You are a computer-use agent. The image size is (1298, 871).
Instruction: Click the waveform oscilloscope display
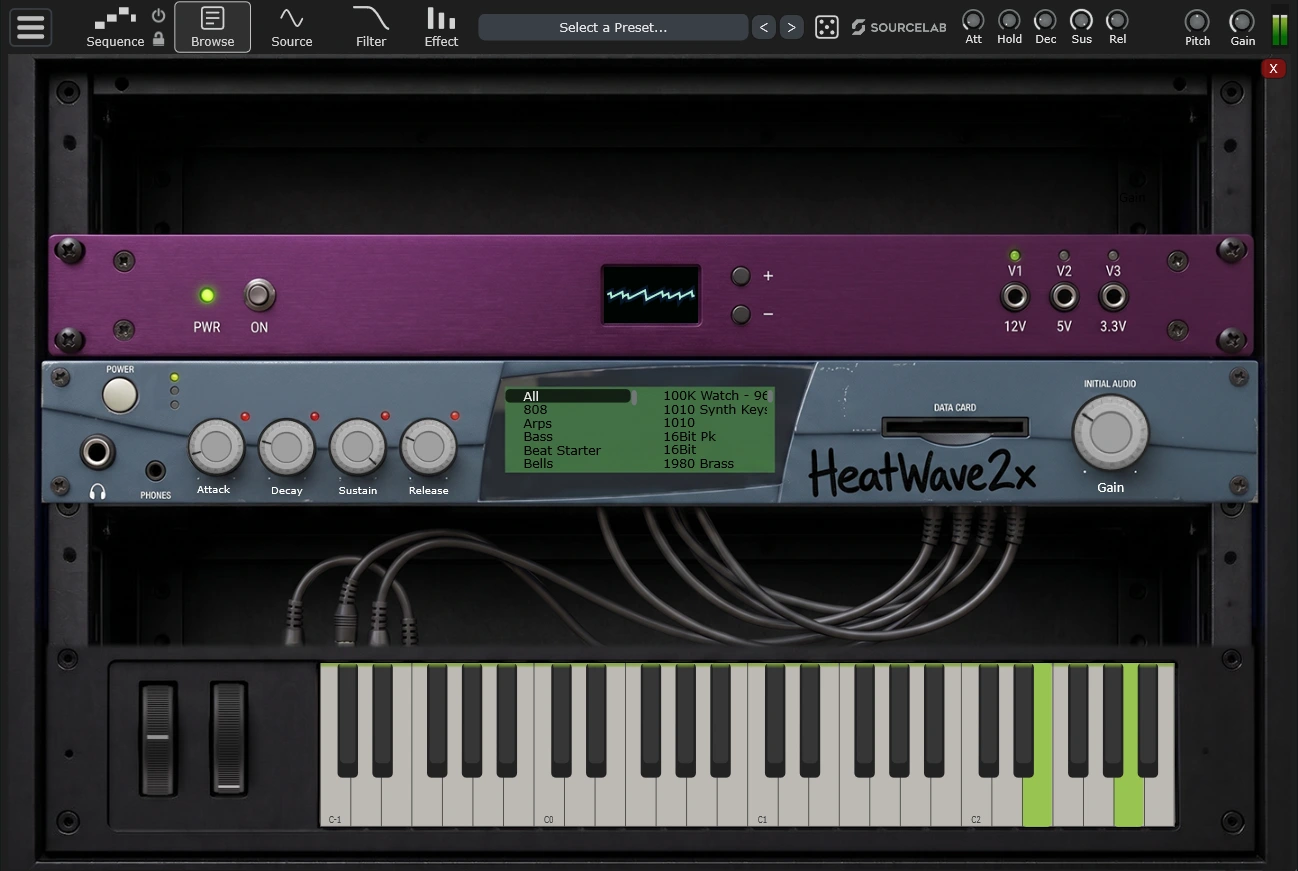click(650, 294)
